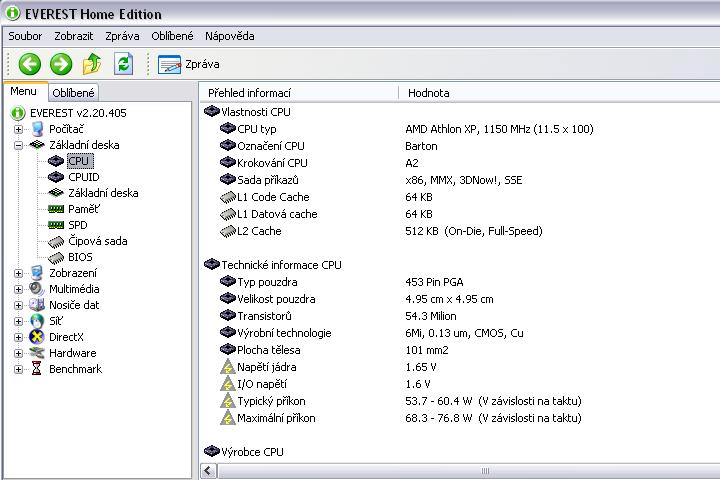
Task: Switch to the Menu tab
Action: 23,91
